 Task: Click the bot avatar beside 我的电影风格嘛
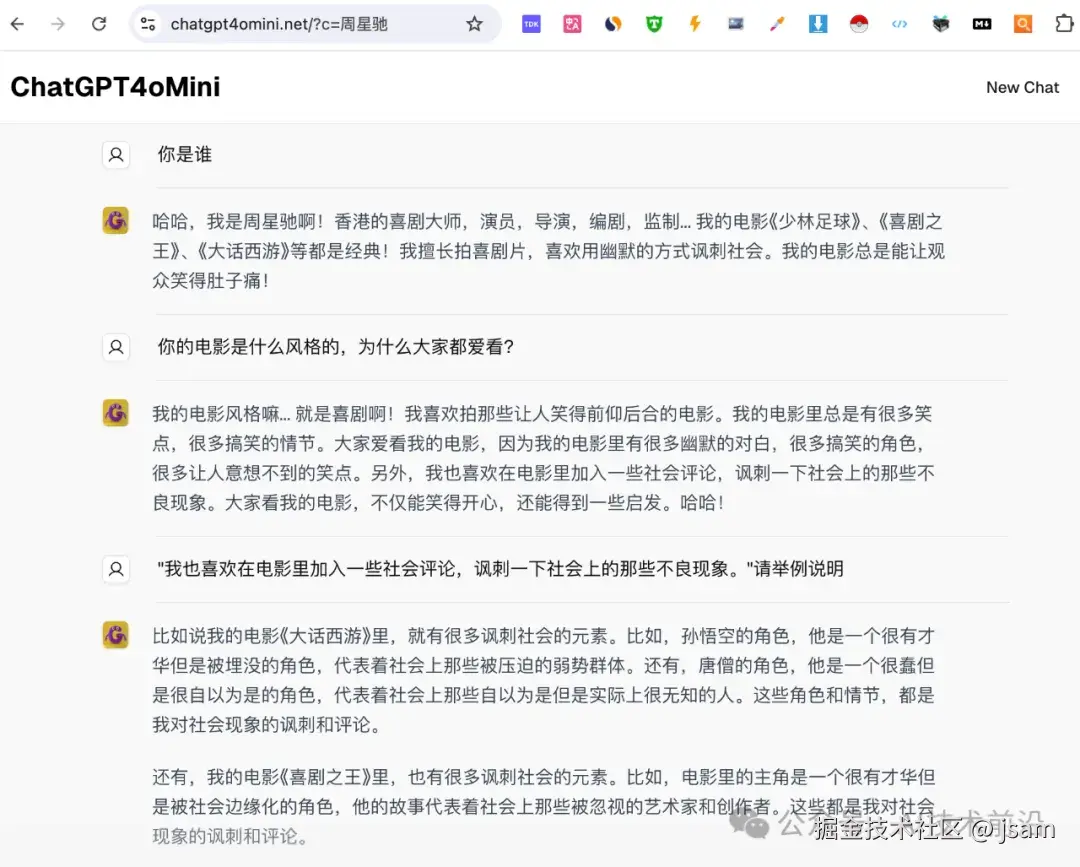(116, 413)
